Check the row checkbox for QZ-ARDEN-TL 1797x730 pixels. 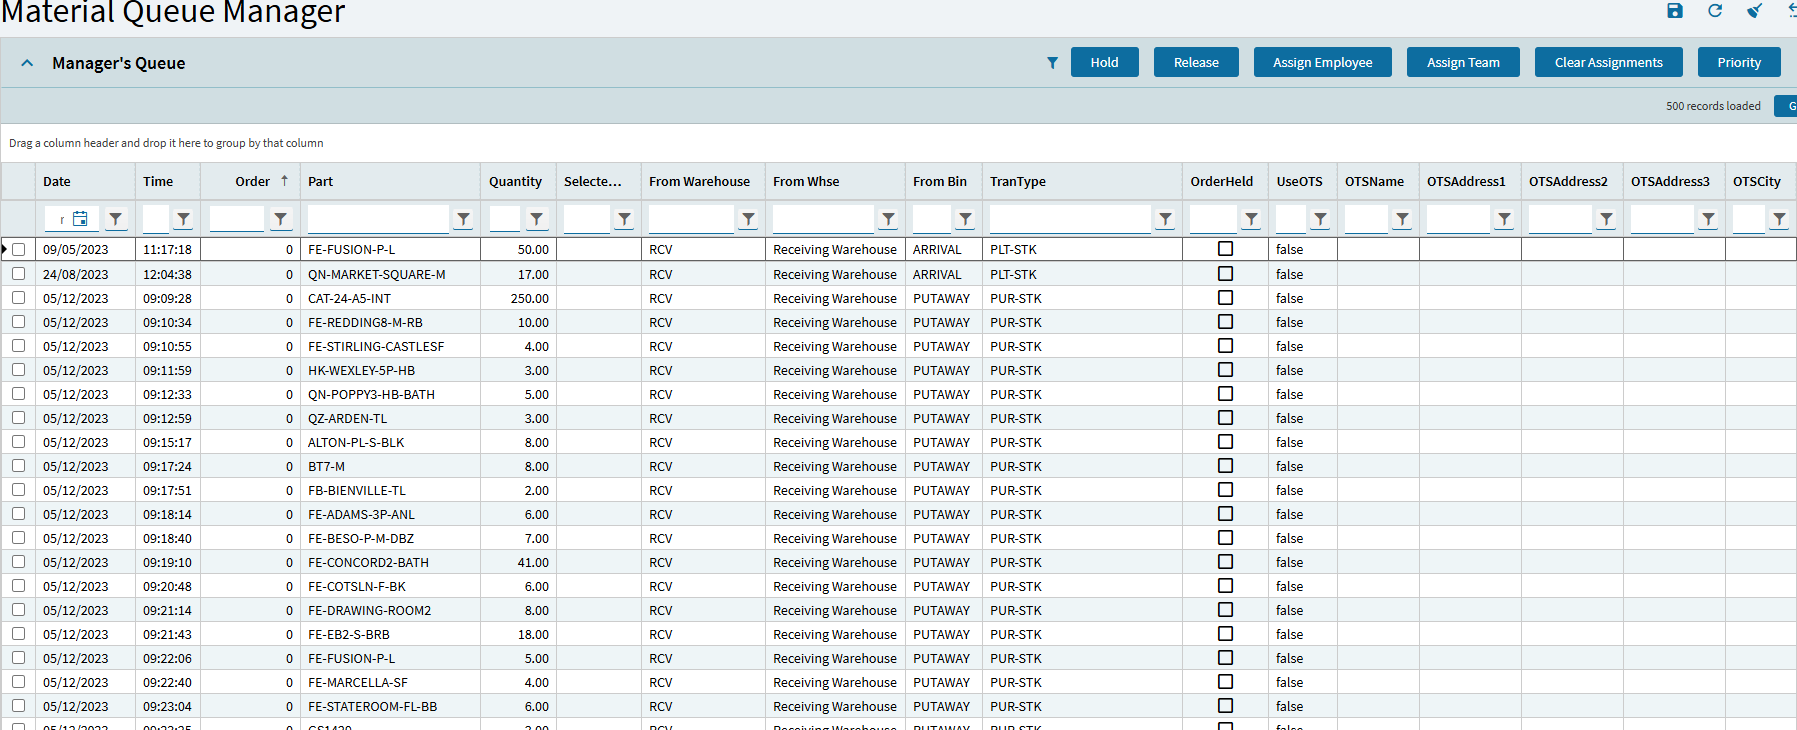pyautogui.click(x=19, y=418)
